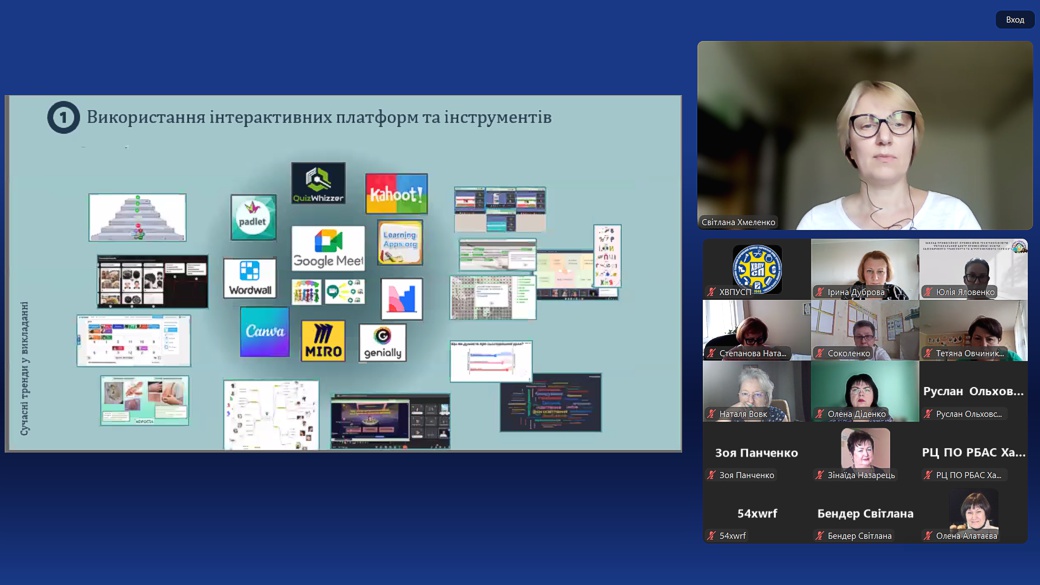The height and width of the screenshot is (585, 1040).
Task: Click muted mic icon beside Тетяна Овчинник...
Action: coord(929,354)
